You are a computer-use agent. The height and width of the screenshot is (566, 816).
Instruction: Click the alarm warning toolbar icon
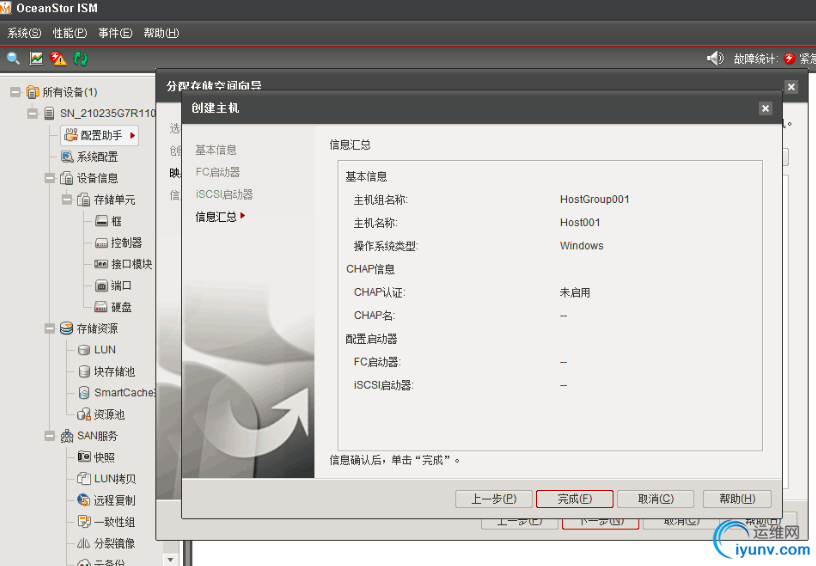58,58
